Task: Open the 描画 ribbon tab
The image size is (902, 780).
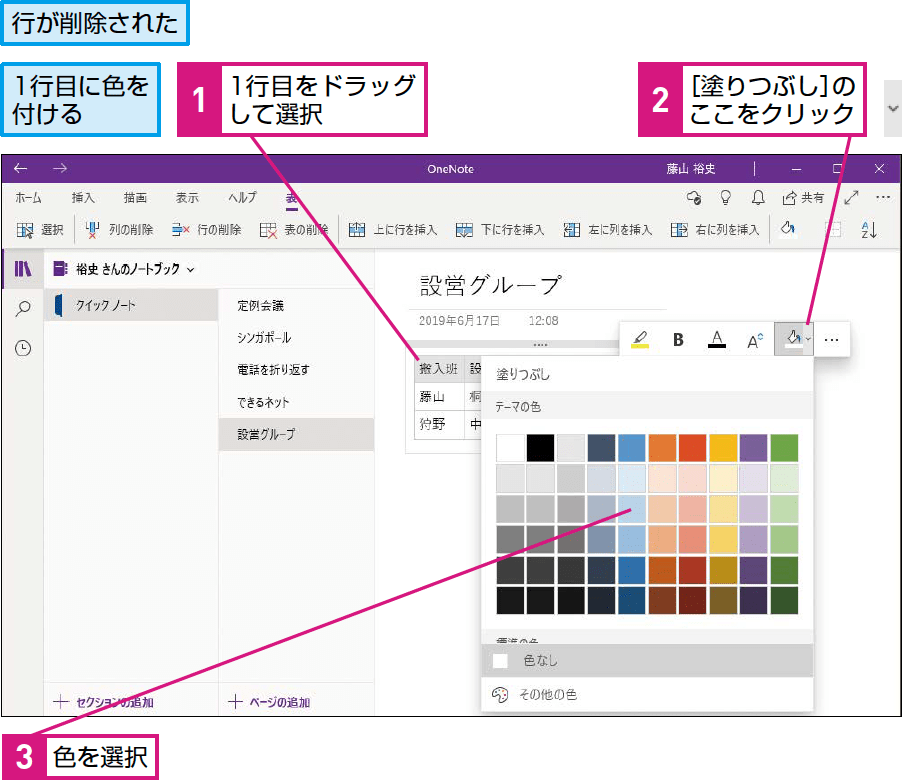Action: point(135,197)
